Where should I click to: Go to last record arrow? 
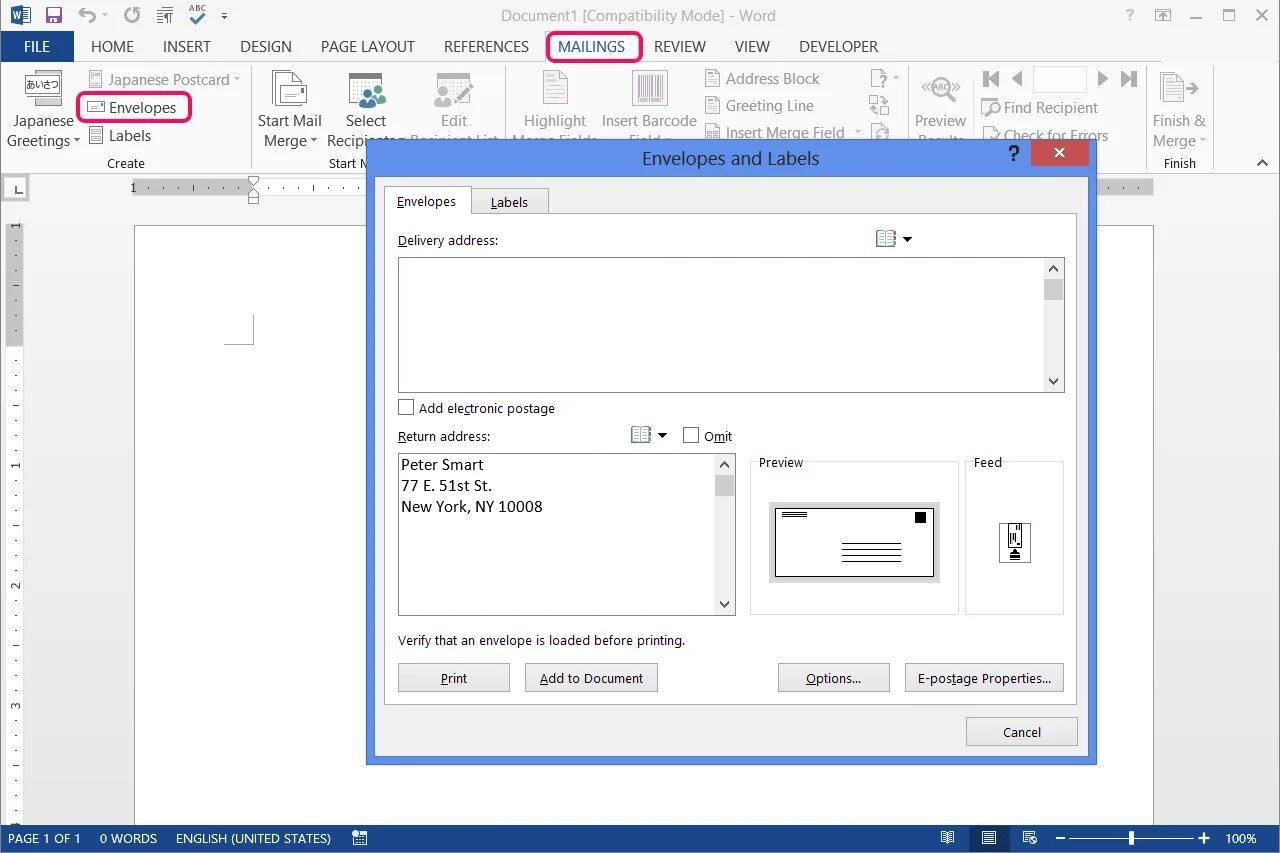pos(1129,78)
